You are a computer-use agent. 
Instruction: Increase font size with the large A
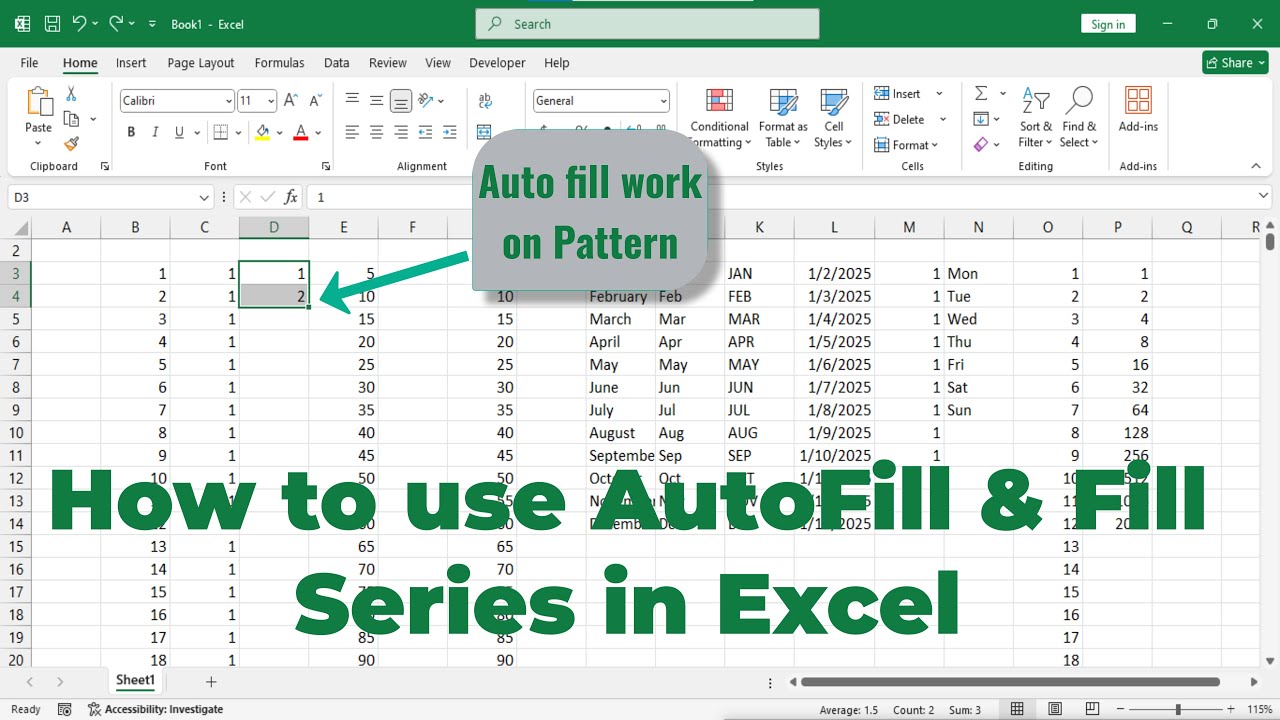point(291,100)
